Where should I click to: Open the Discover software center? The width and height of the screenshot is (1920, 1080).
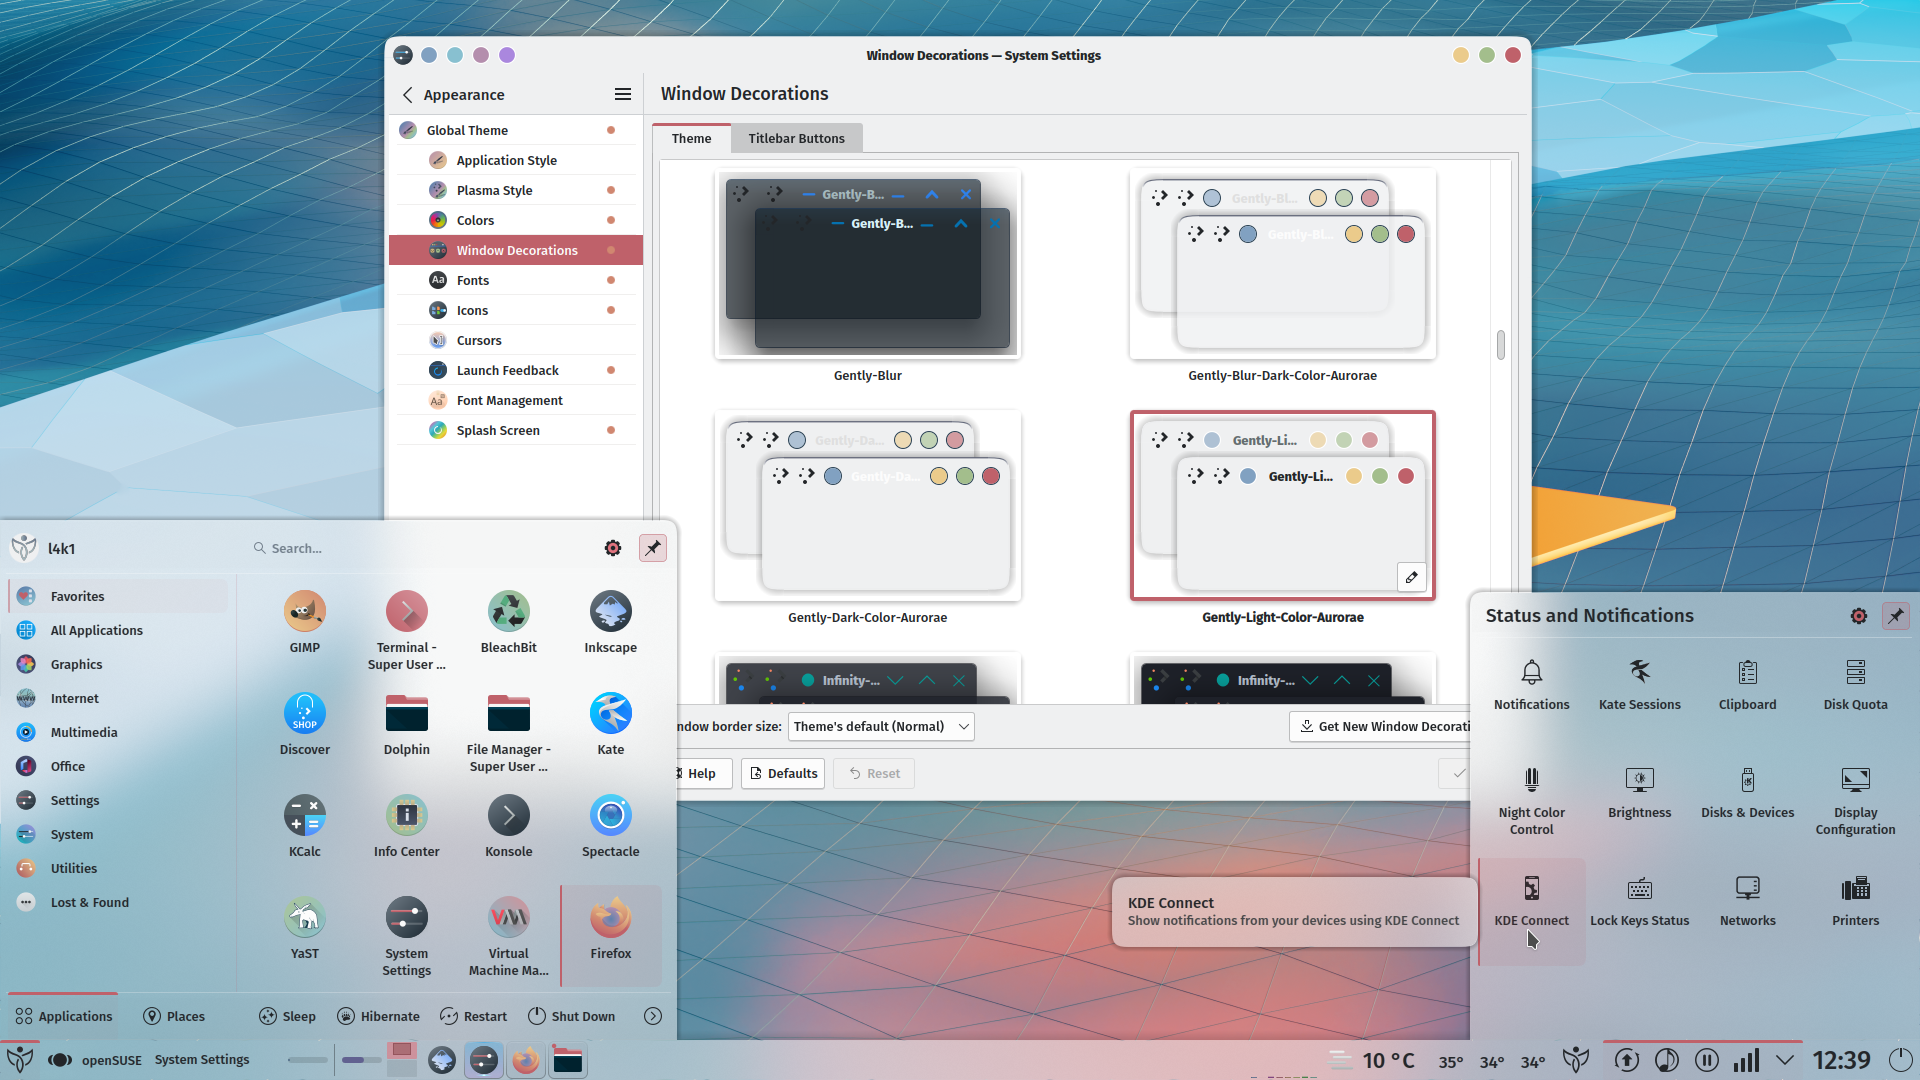pyautogui.click(x=305, y=724)
